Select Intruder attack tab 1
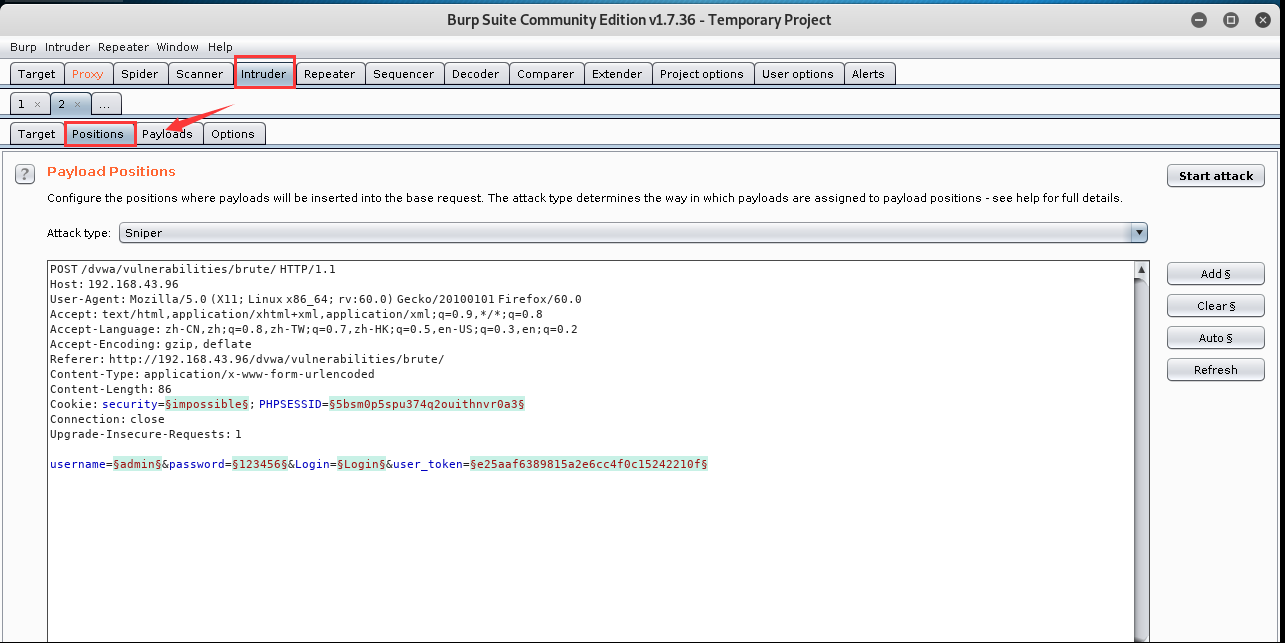This screenshot has width=1285, height=643. pos(22,104)
